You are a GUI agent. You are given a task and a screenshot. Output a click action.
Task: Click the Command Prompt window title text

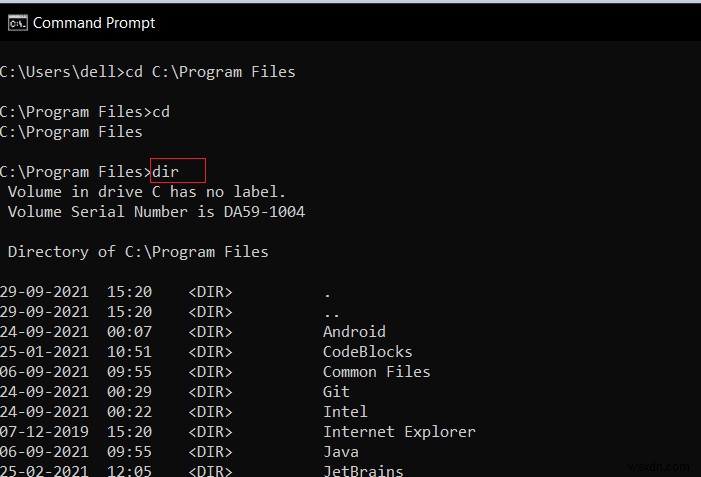pyautogui.click(x=95, y=22)
